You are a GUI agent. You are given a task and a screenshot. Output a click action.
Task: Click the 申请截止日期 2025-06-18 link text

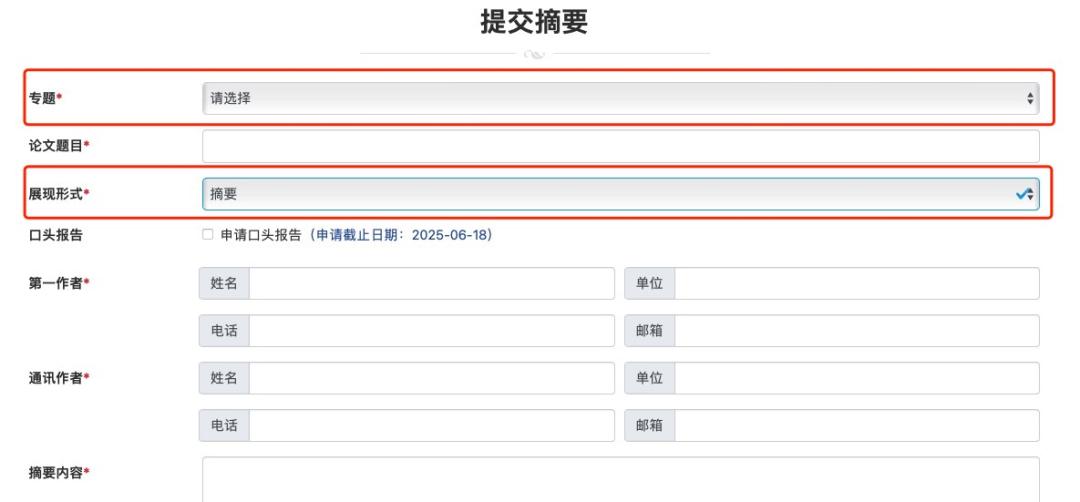coord(404,235)
